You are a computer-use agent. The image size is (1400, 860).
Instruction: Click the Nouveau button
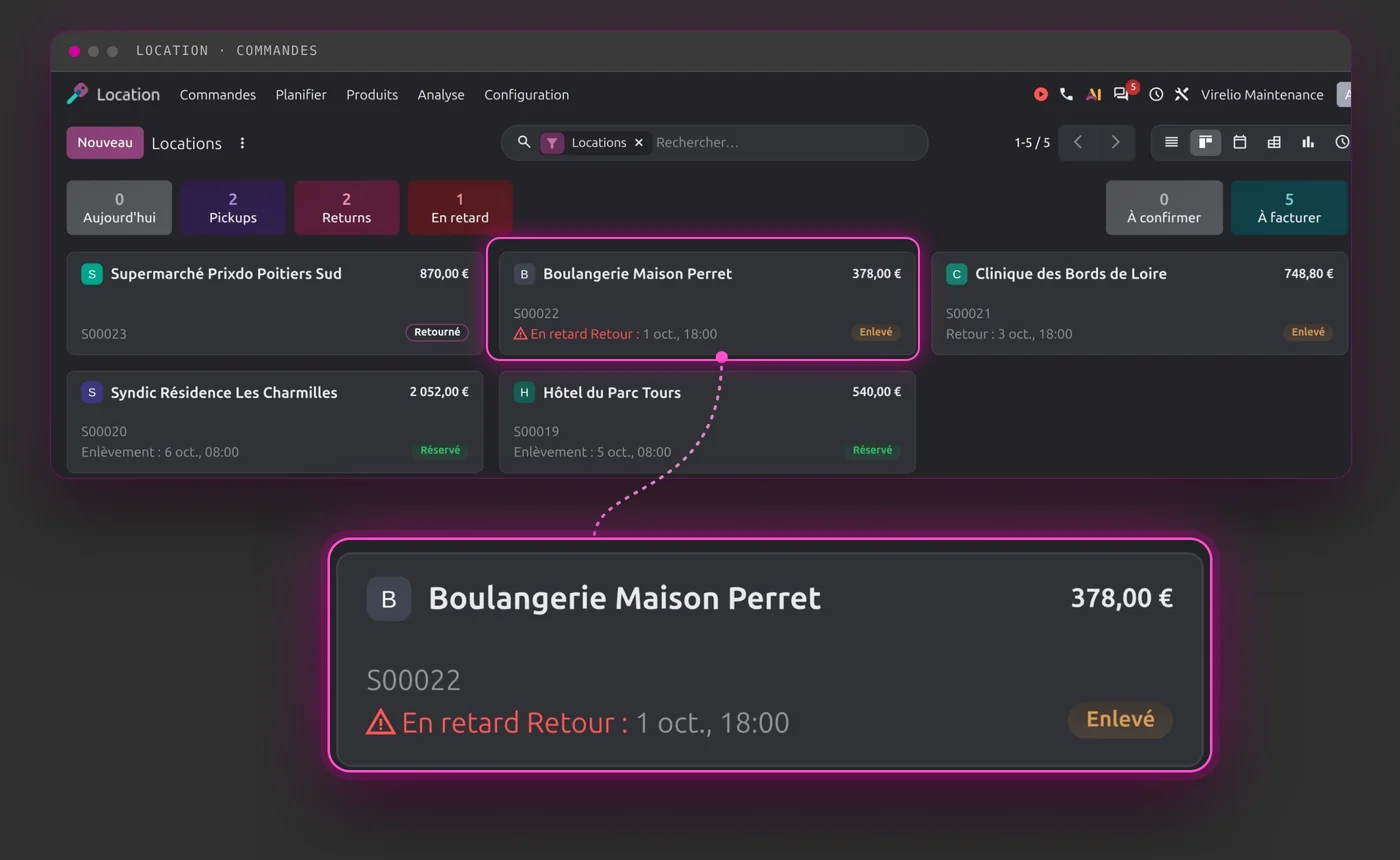105,143
